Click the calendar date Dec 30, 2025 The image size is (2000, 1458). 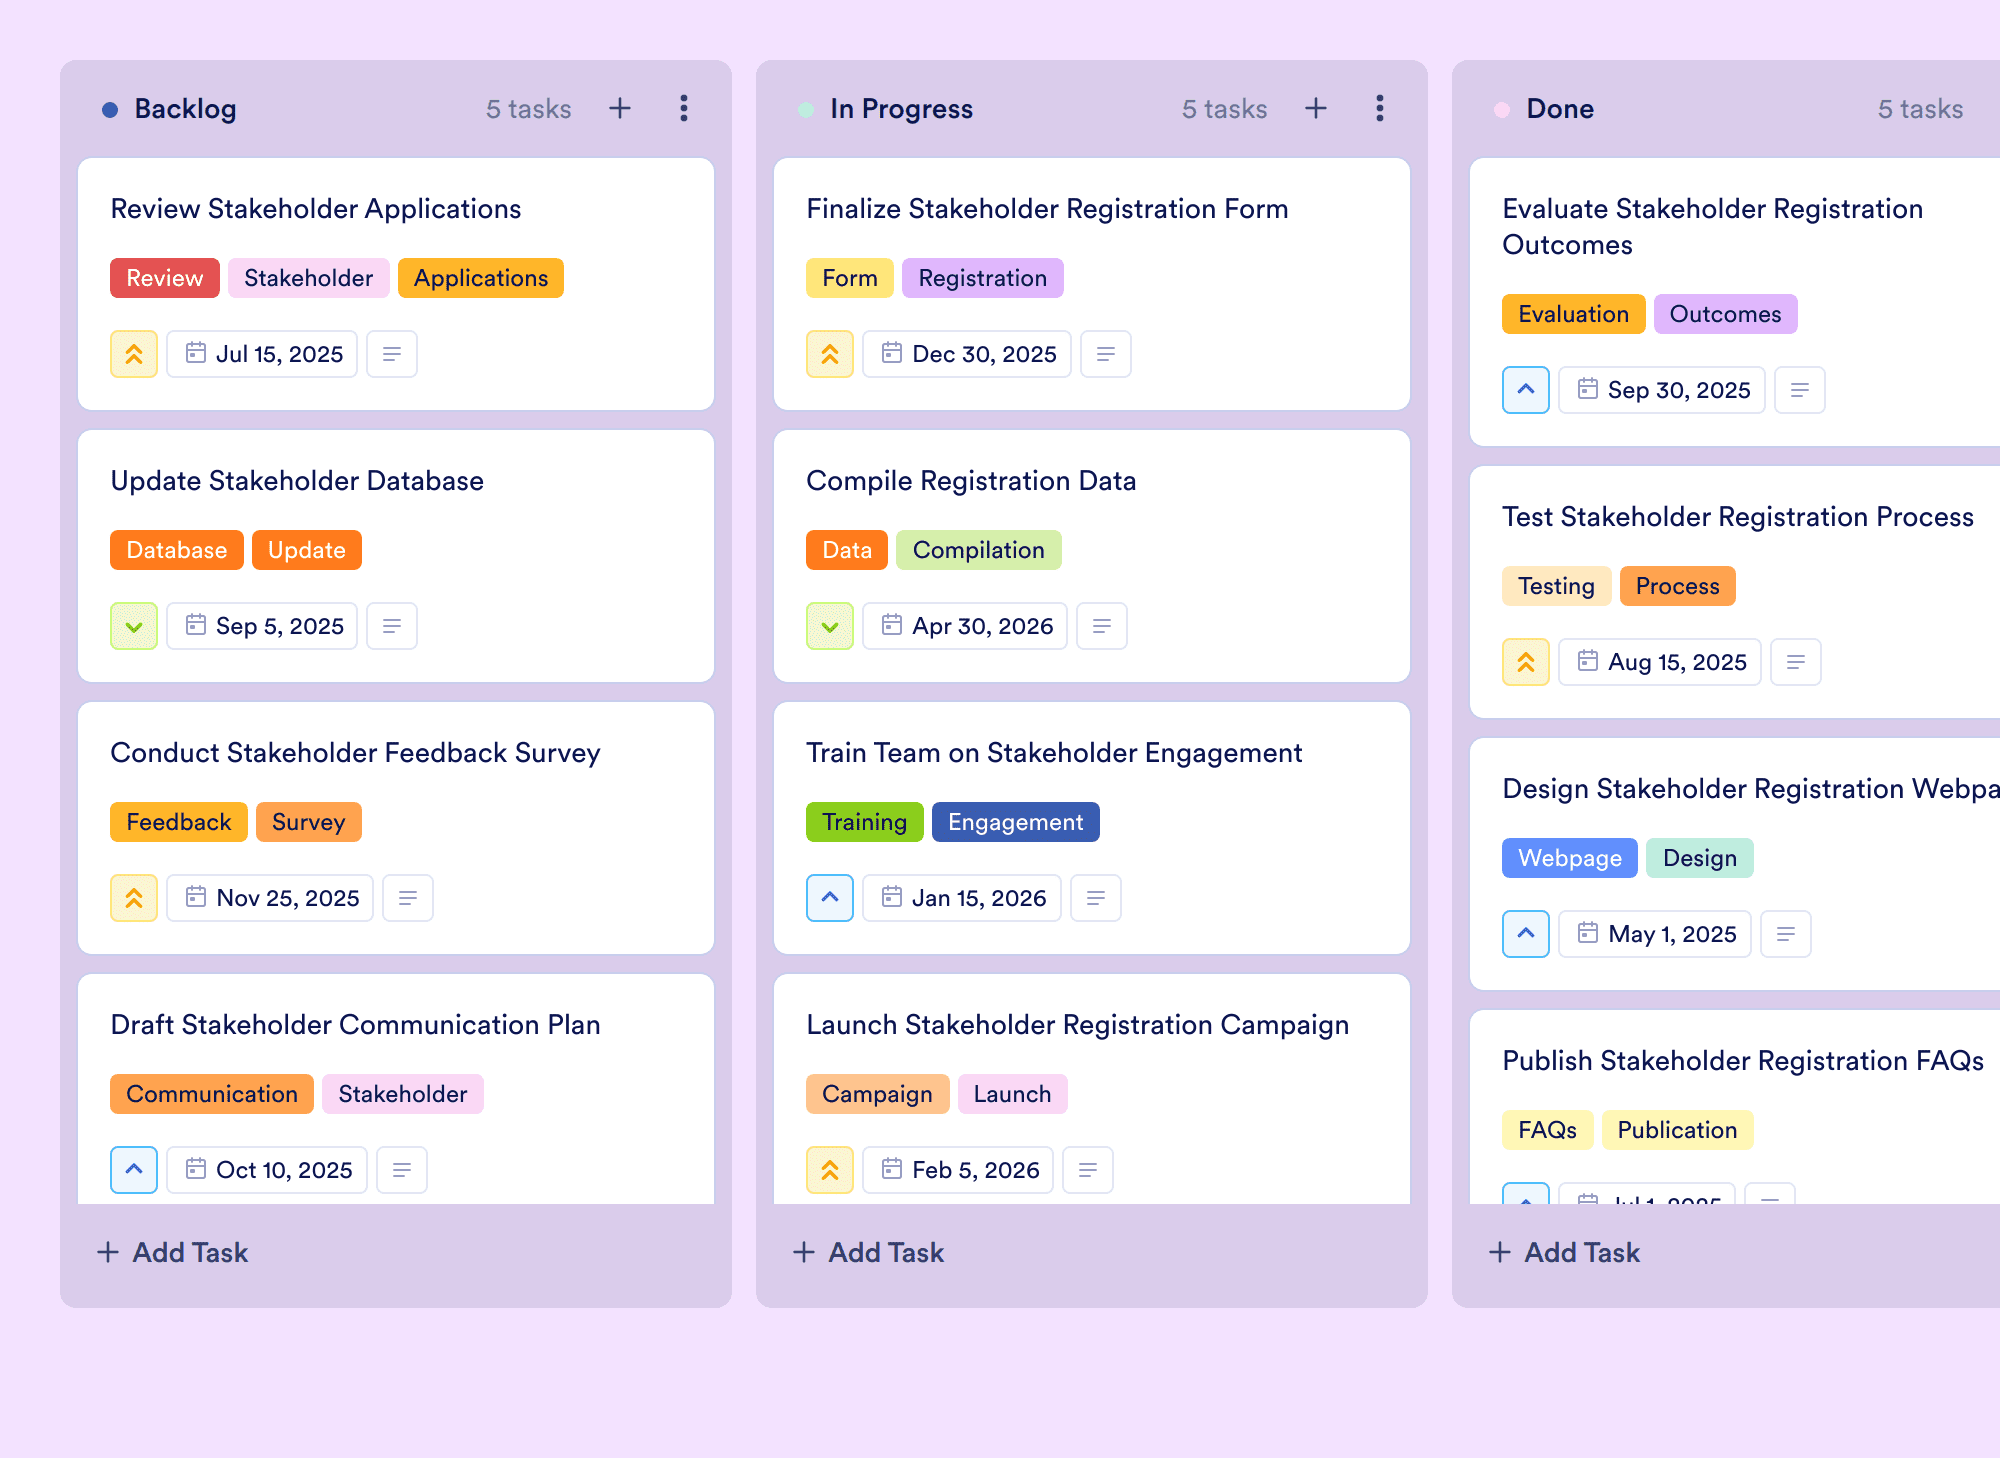pos(967,354)
